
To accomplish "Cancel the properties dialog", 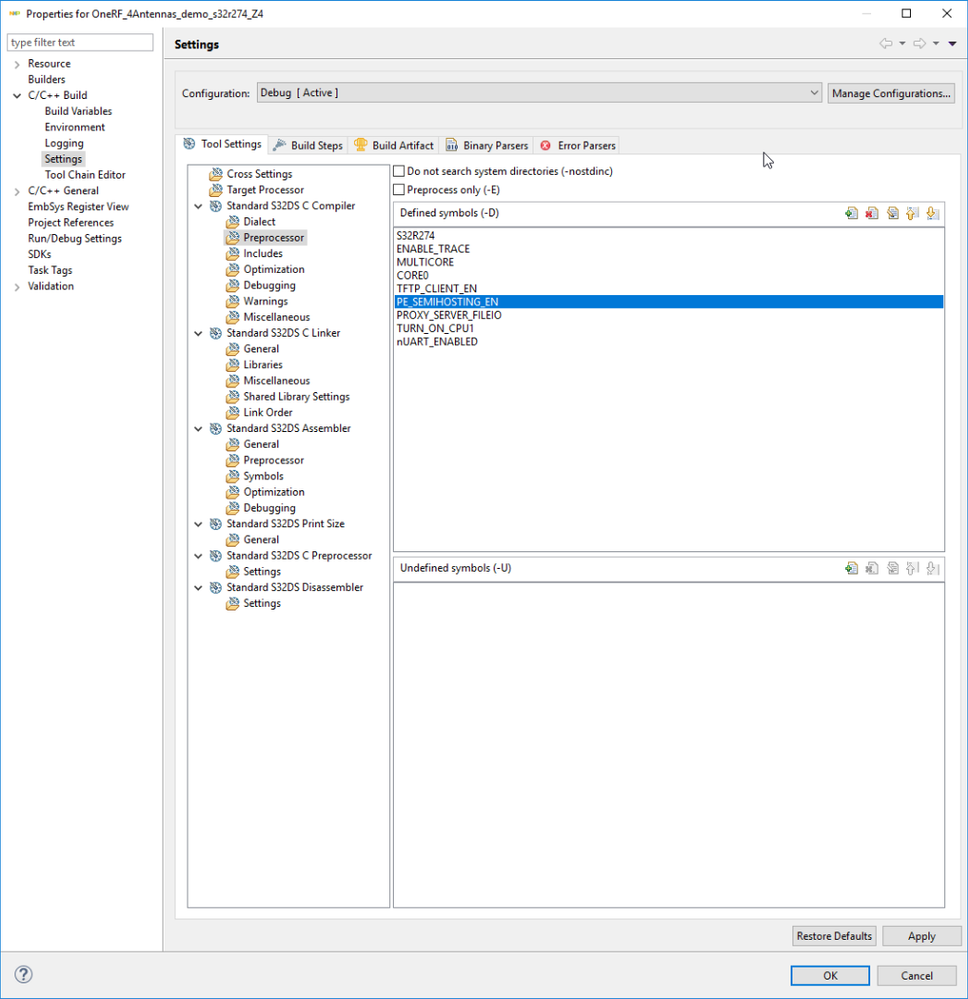I will coord(916,975).
